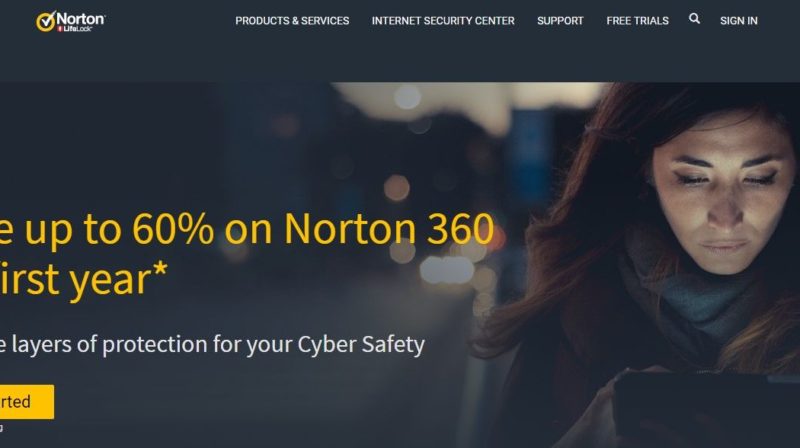Click the red LifeLock emblem under Norton
Viewport: 800px width, 448px height.
(60, 29)
